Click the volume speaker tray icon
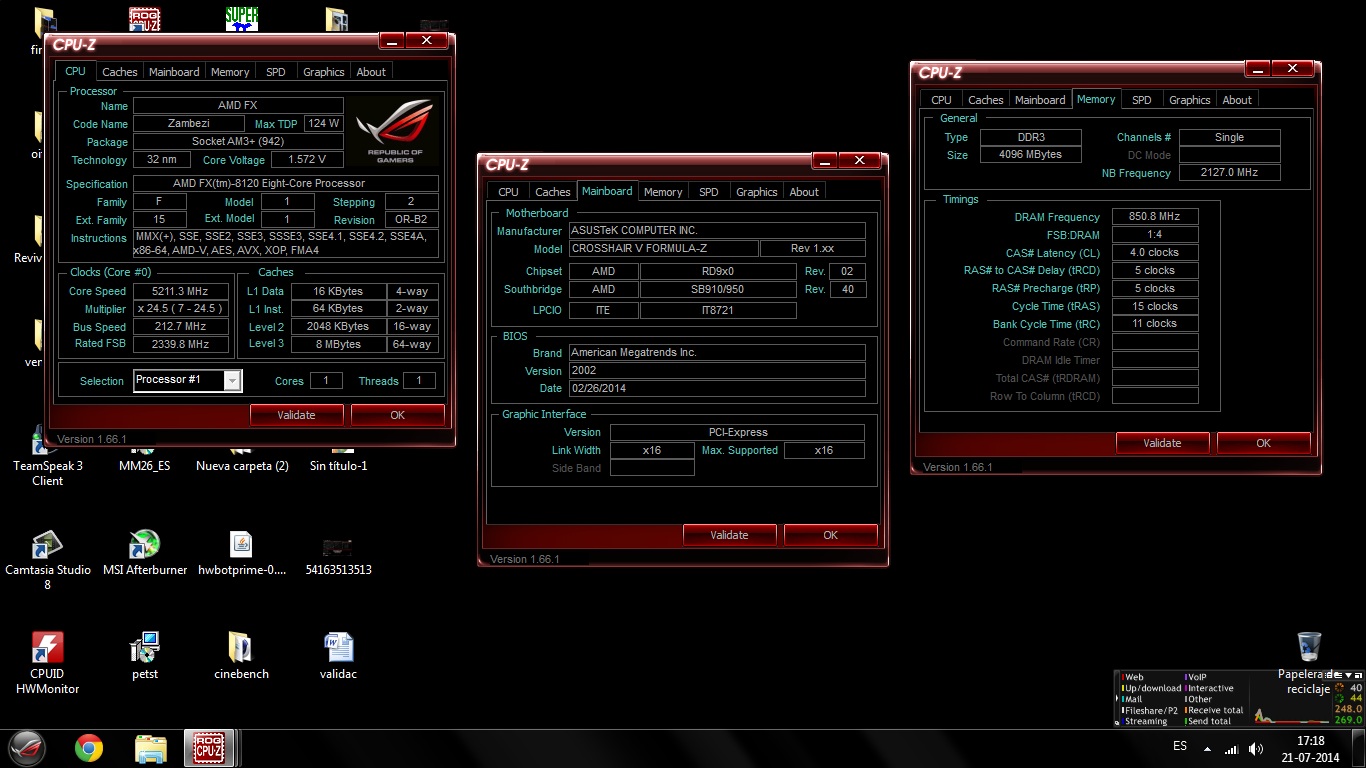This screenshot has width=1366, height=768. pos(1256,747)
